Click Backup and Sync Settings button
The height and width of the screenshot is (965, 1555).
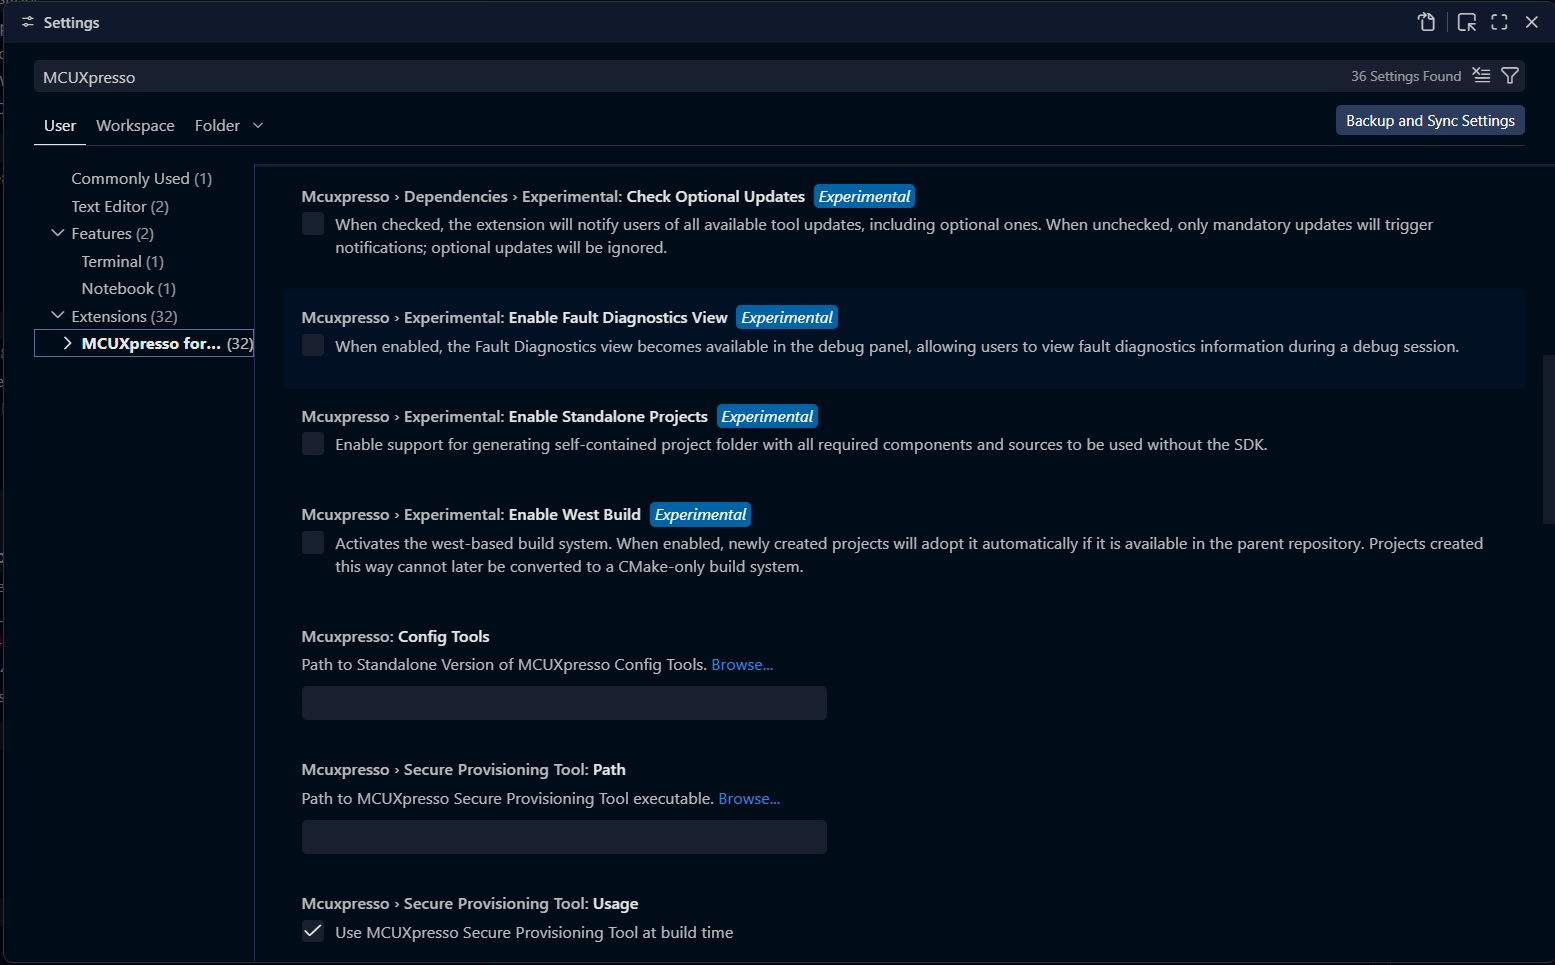coord(1430,120)
